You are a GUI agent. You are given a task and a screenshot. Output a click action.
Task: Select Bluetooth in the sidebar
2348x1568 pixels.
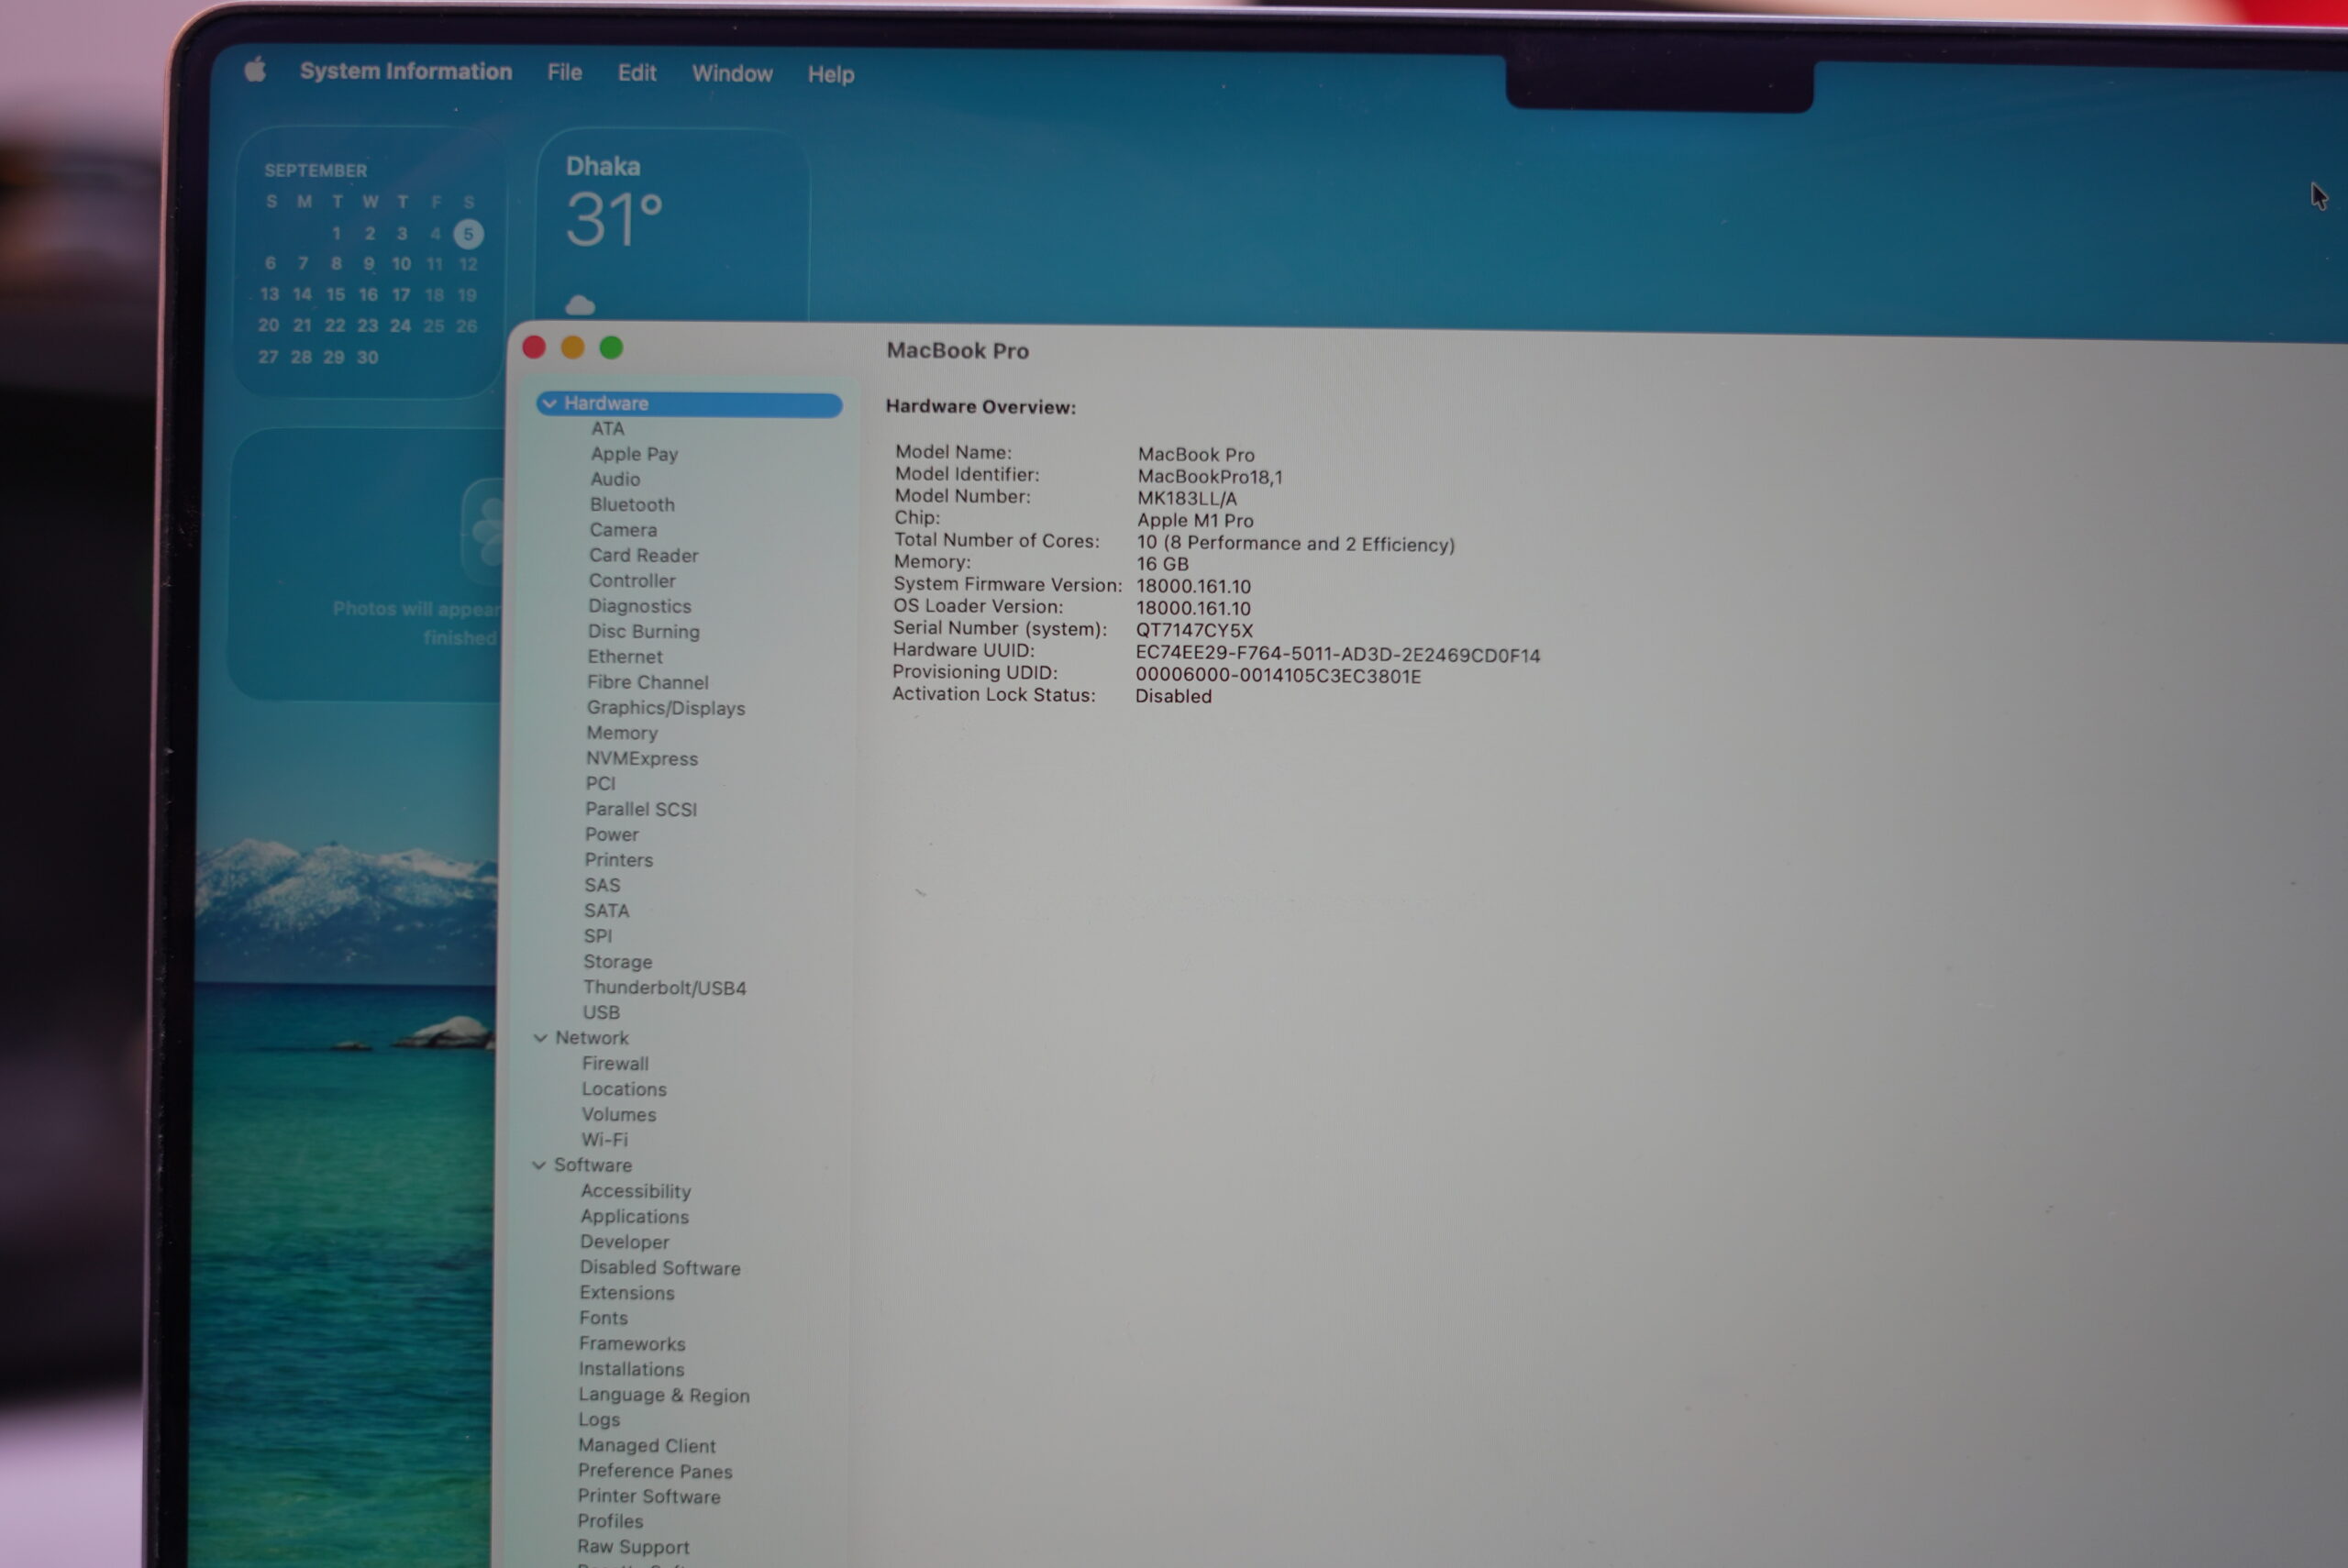632,505
